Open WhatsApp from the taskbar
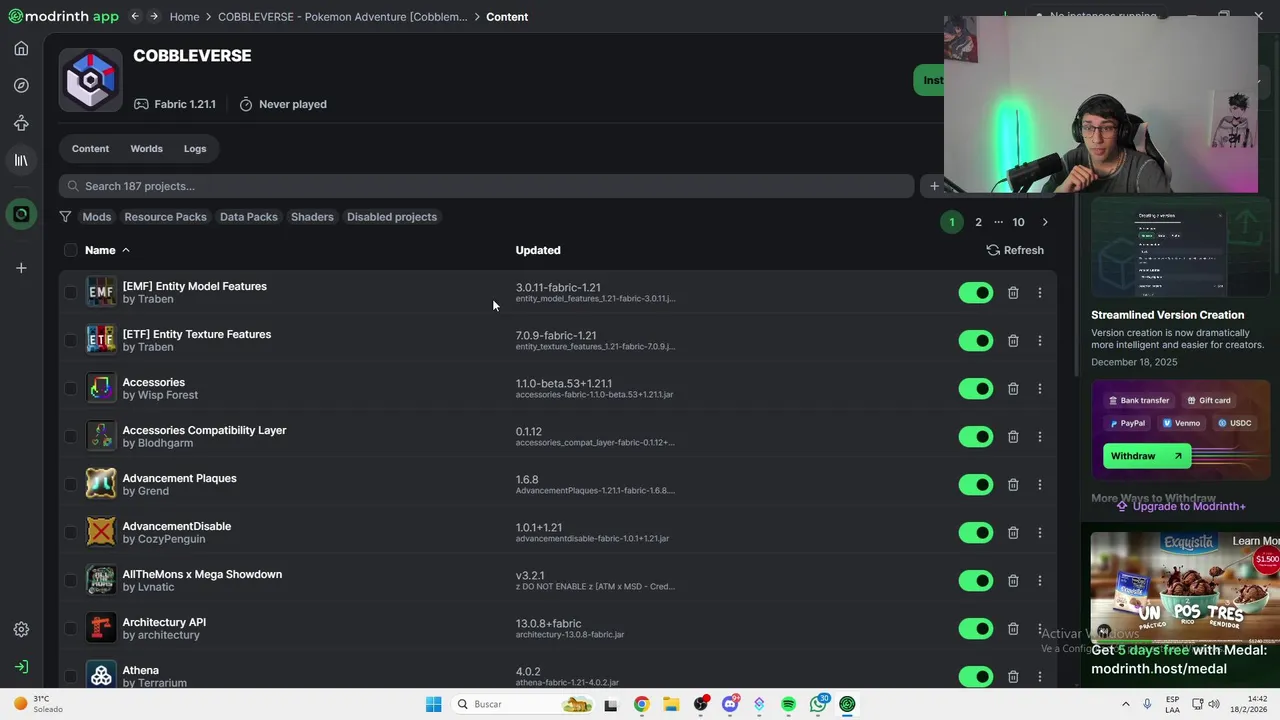The image size is (1280, 720). coord(818,704)
